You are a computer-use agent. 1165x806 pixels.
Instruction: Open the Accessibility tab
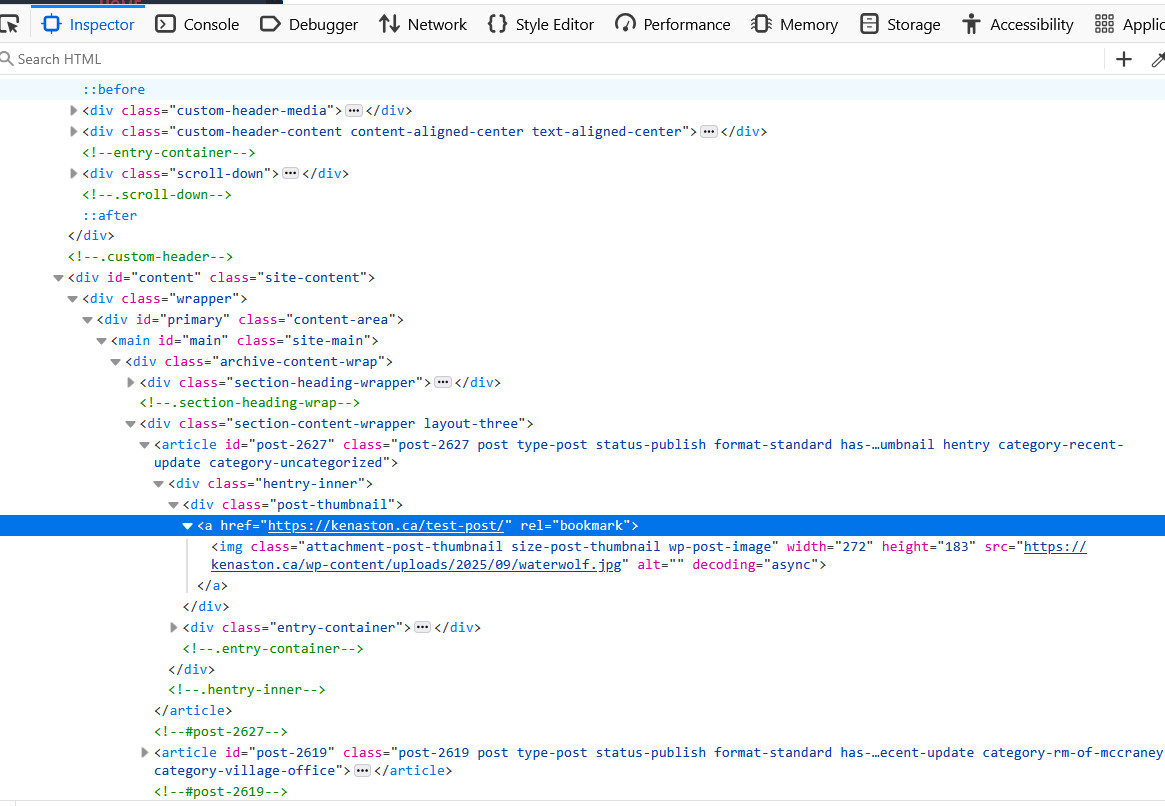point(1017,24)
